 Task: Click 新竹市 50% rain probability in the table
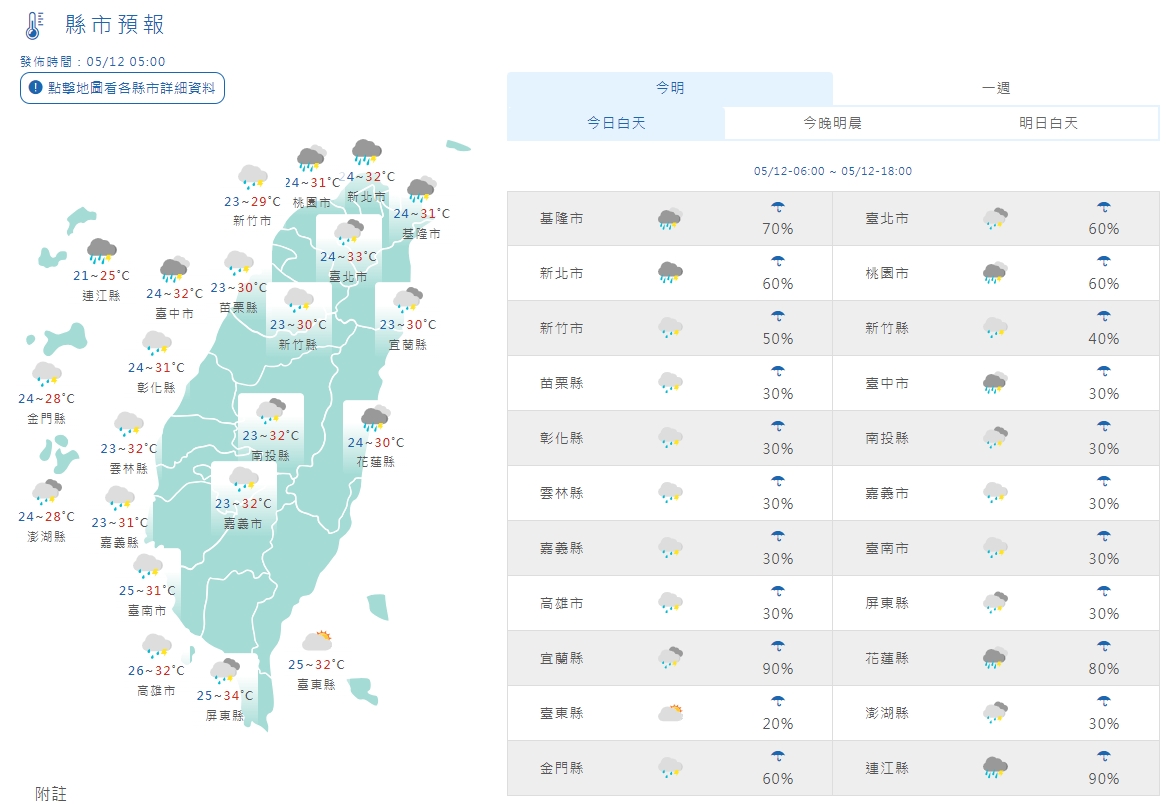point(778,338)
